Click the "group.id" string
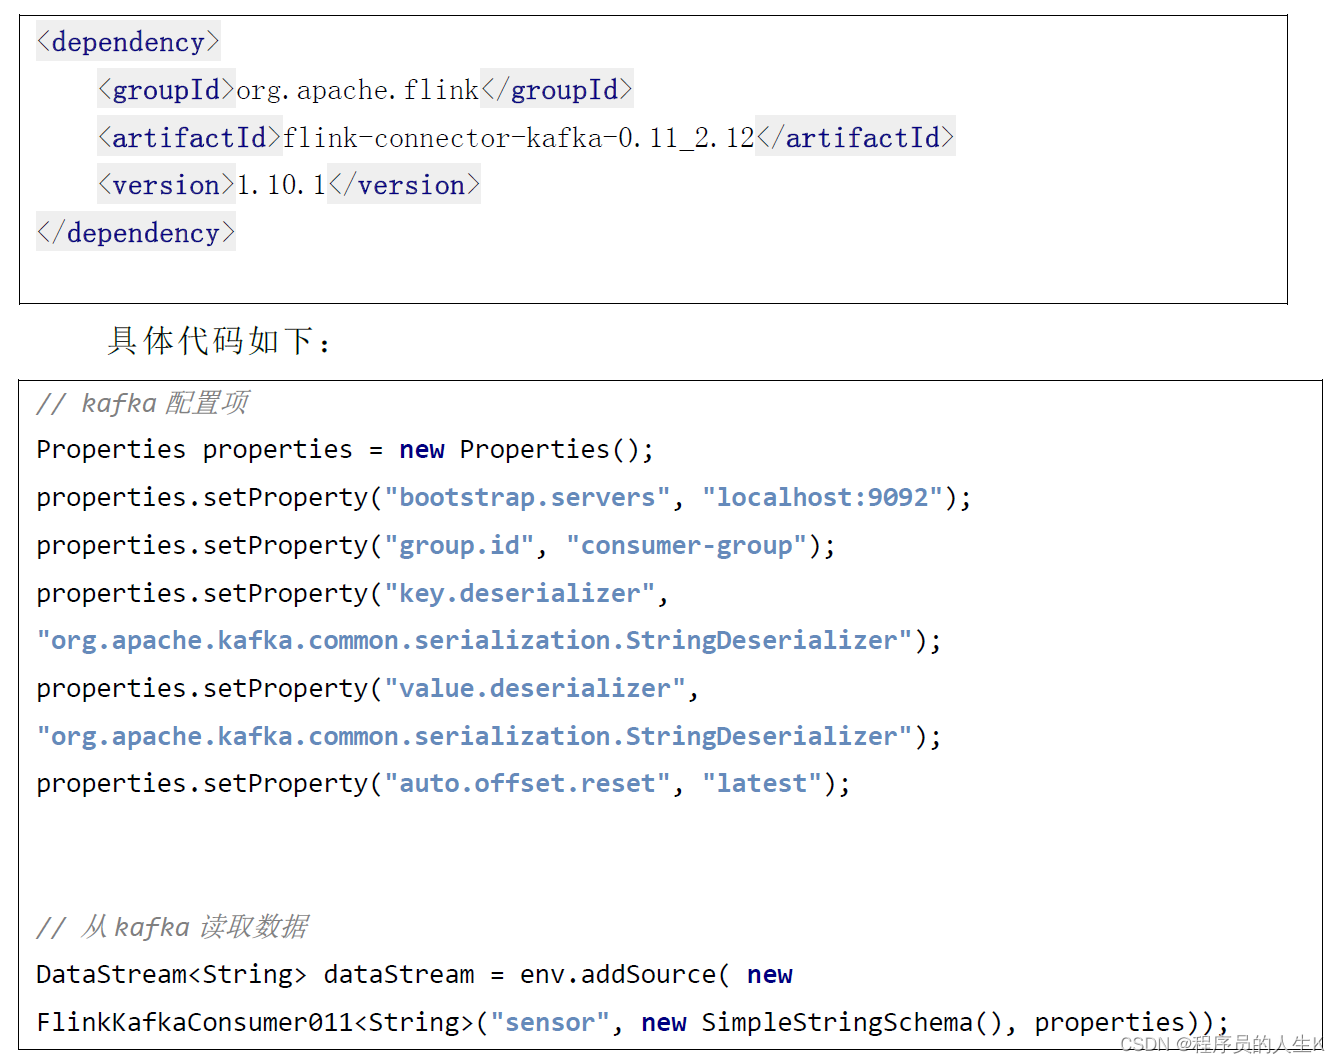1340x1064 pixels. [x=459, y=545]
